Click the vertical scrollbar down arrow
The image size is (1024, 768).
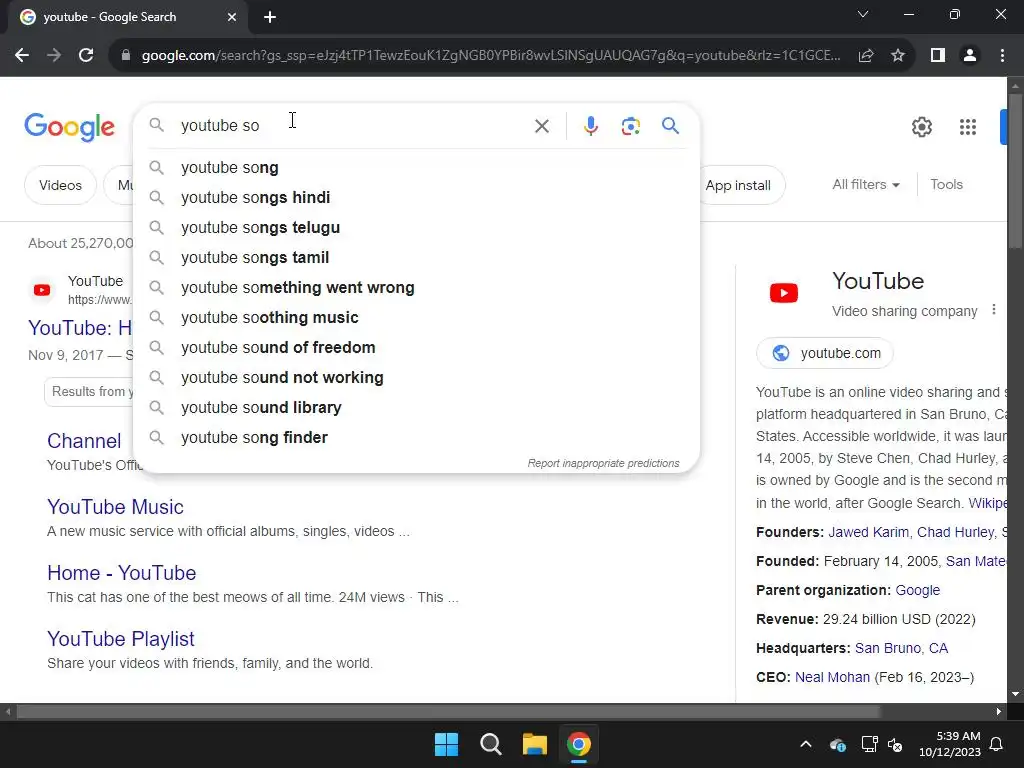coord(1015,694)
